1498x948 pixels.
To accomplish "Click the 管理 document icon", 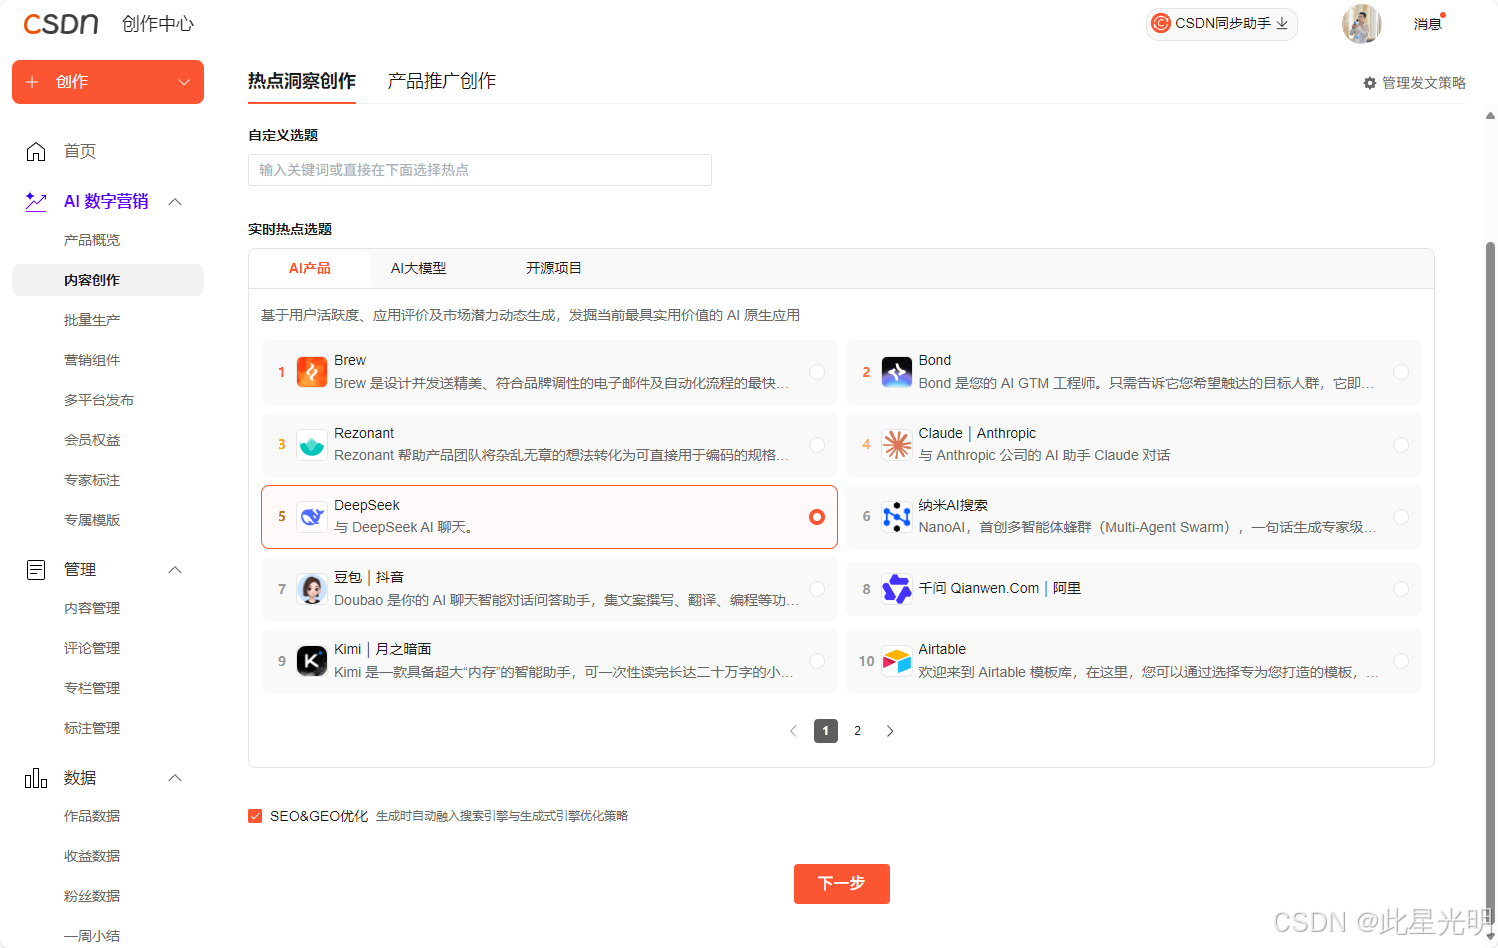I will pos(36,570).
